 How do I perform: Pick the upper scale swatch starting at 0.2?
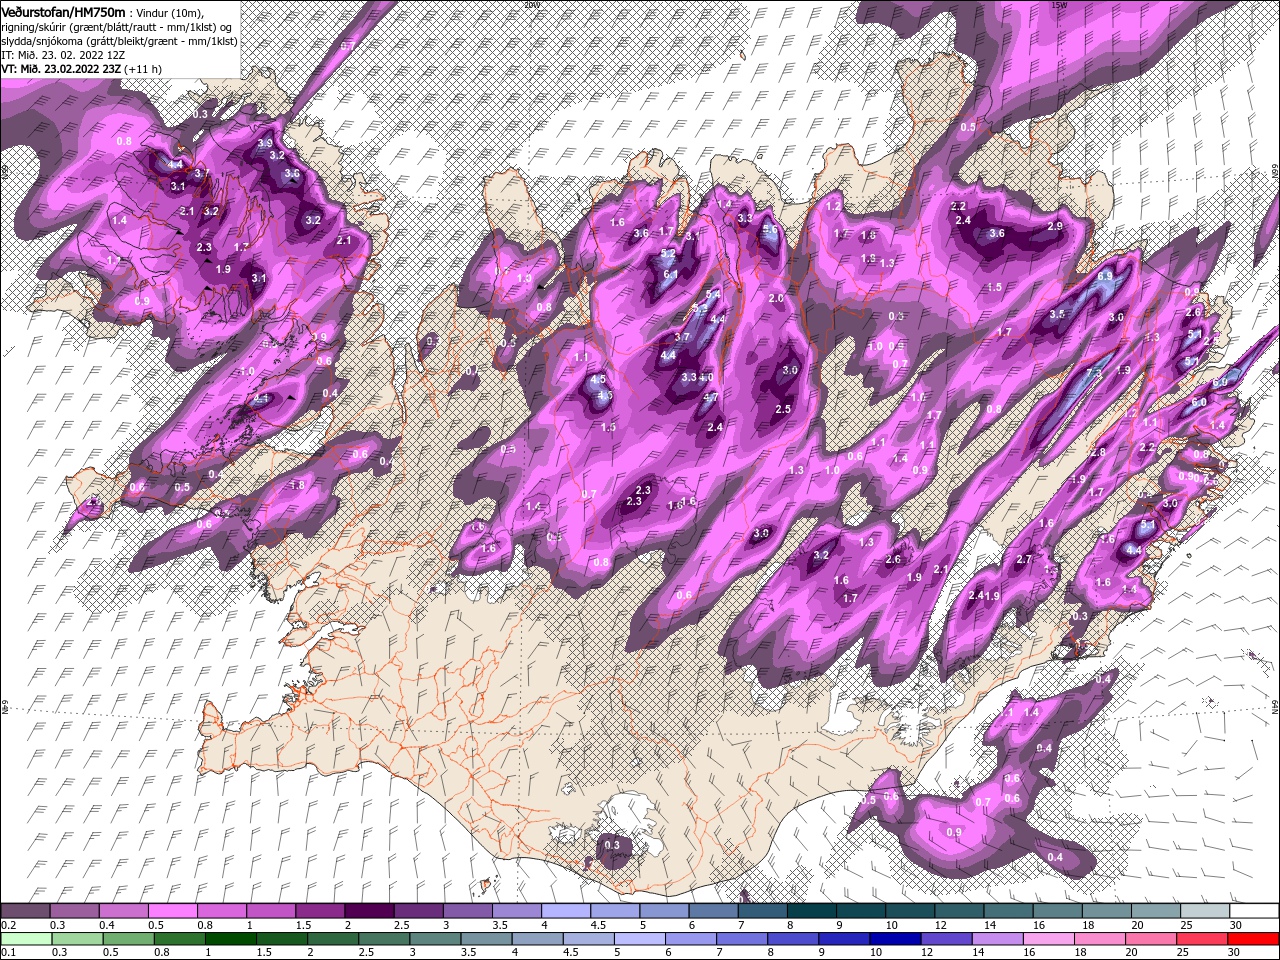click(25, 911)
